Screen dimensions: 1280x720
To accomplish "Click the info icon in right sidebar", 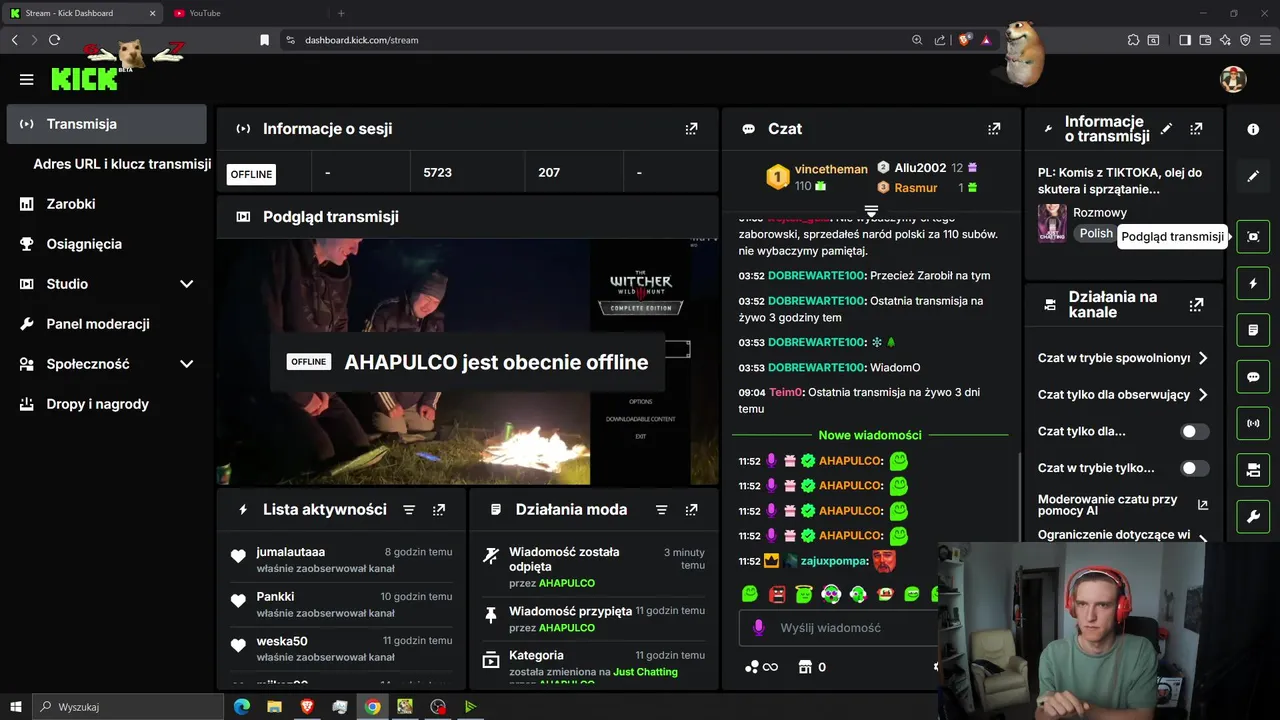I will [1253, 130].
